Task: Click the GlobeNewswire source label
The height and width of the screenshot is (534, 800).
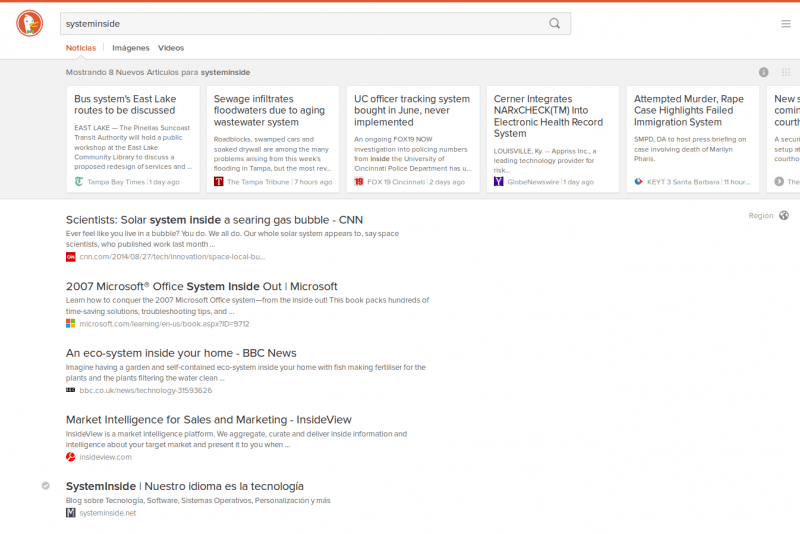Action: click(533, 182)
